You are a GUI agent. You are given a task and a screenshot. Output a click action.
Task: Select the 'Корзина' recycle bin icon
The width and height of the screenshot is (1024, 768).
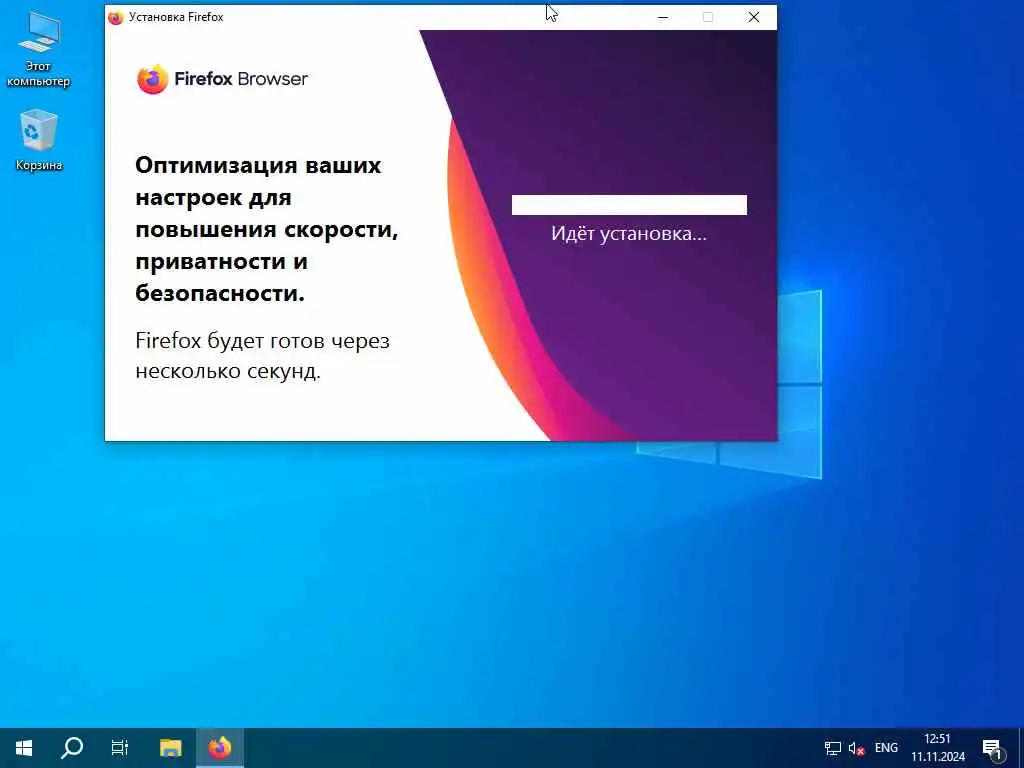[39, 140]
